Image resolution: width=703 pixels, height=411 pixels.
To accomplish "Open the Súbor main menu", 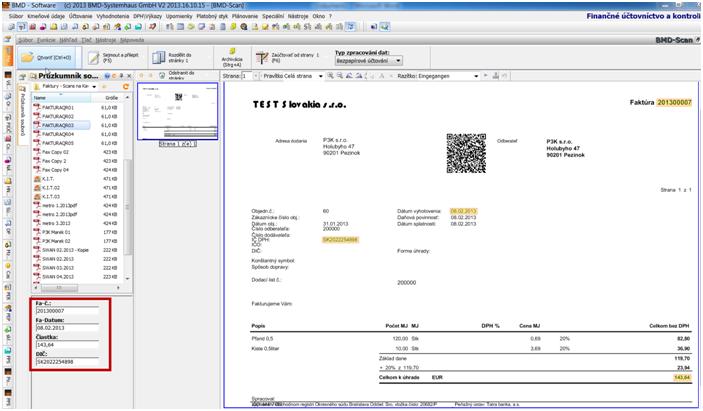I will 16,16.
